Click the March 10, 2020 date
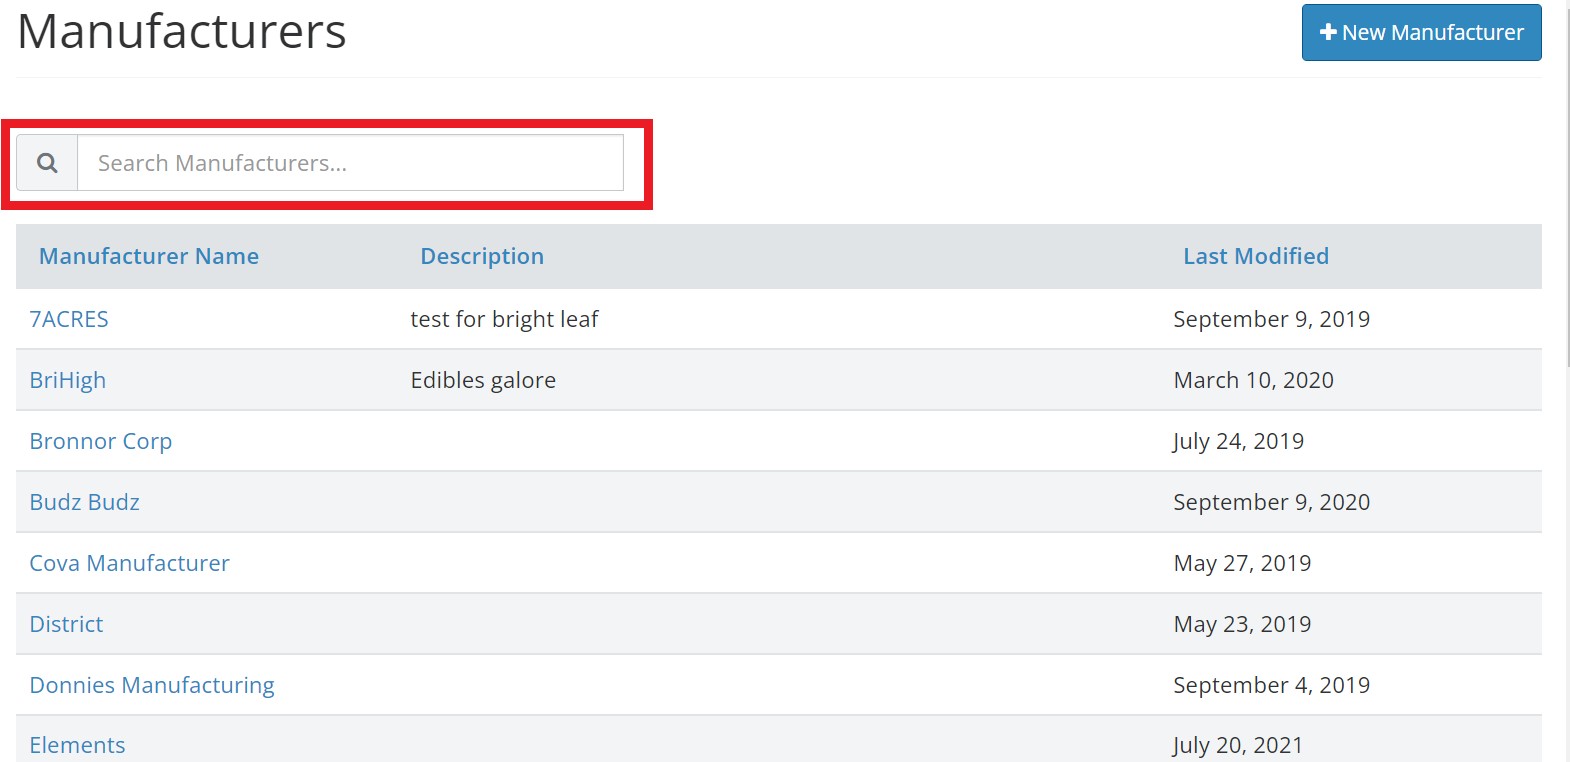 coord(1253,380)
